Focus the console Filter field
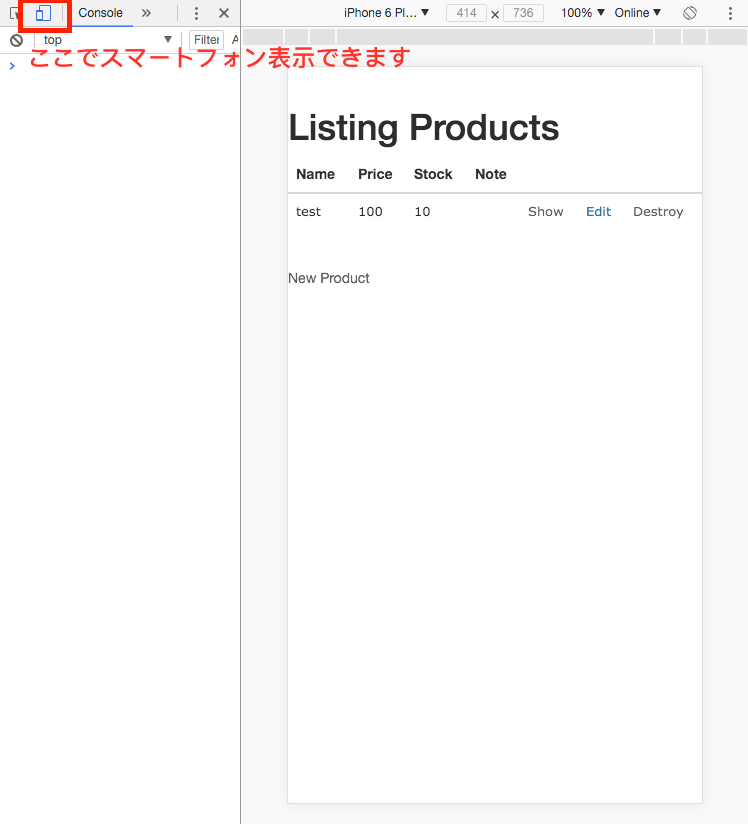The height and width of the screenshot is (824, 748). 207,40
